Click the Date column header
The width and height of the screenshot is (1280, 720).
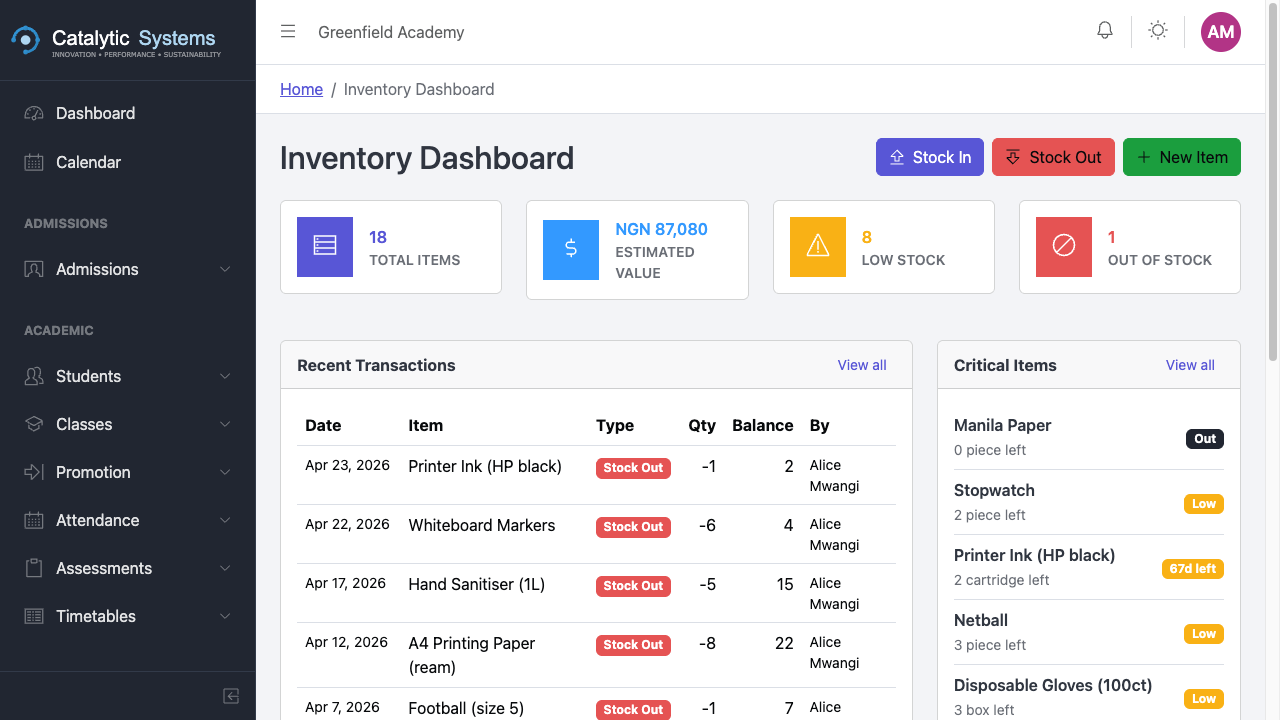click(x=323, y=425)
